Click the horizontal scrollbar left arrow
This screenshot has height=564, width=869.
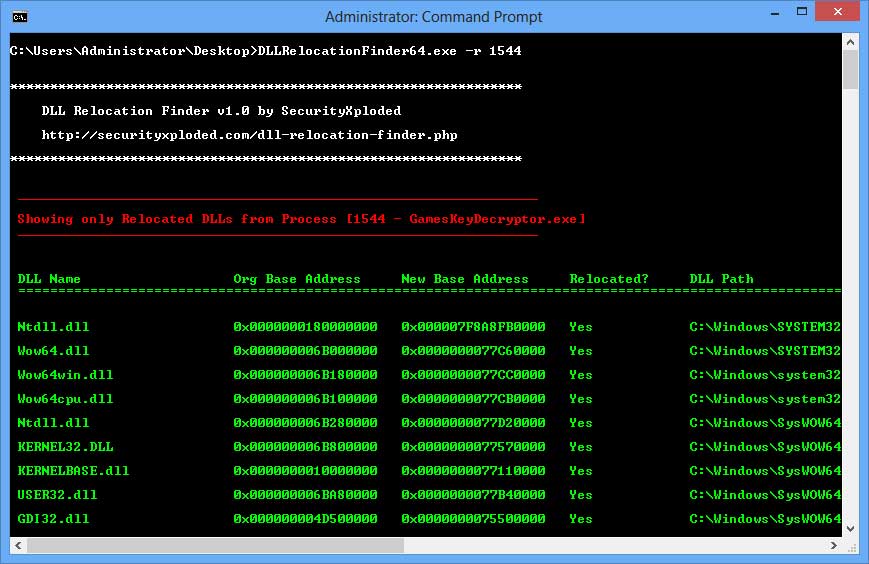click(16, 544)
